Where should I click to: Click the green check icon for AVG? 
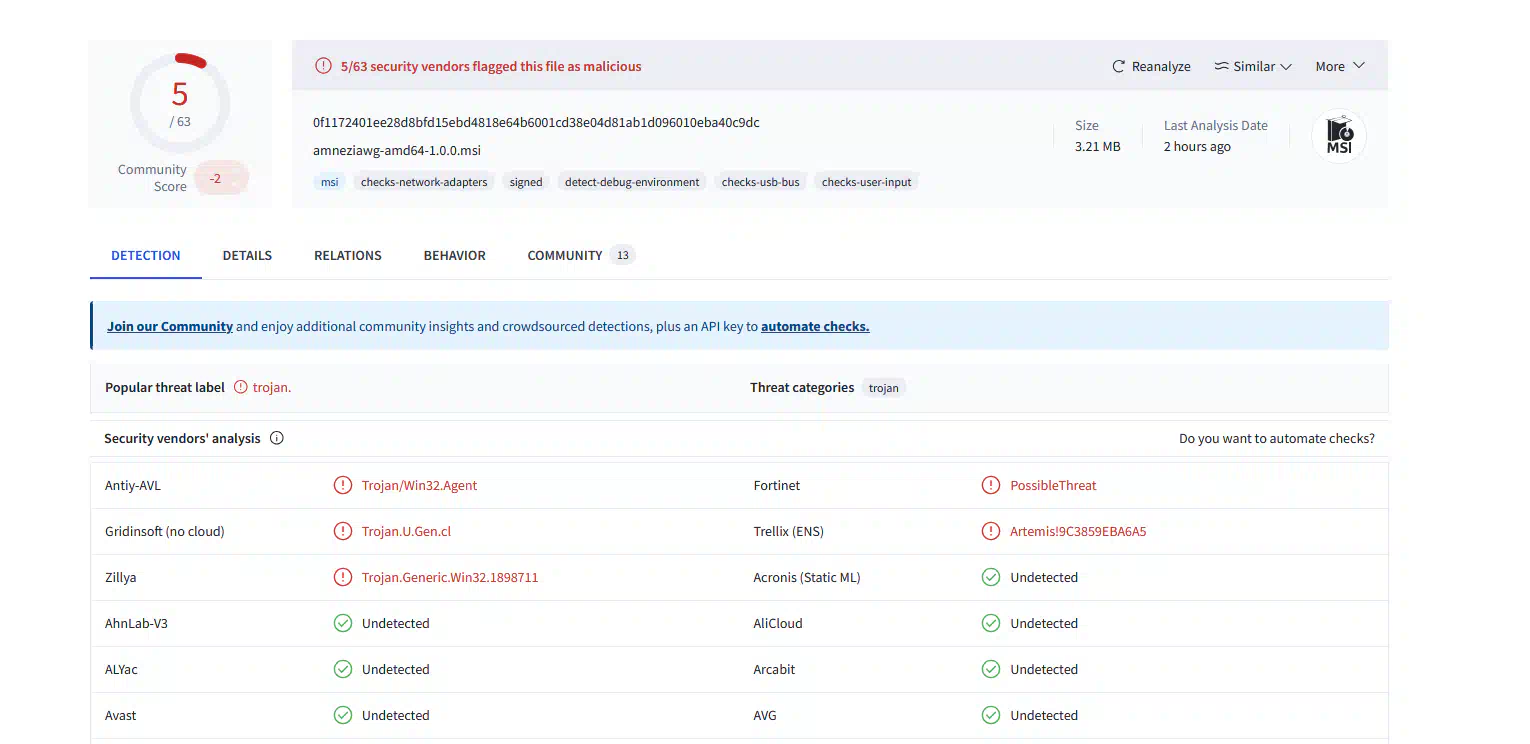click(991, 715)
